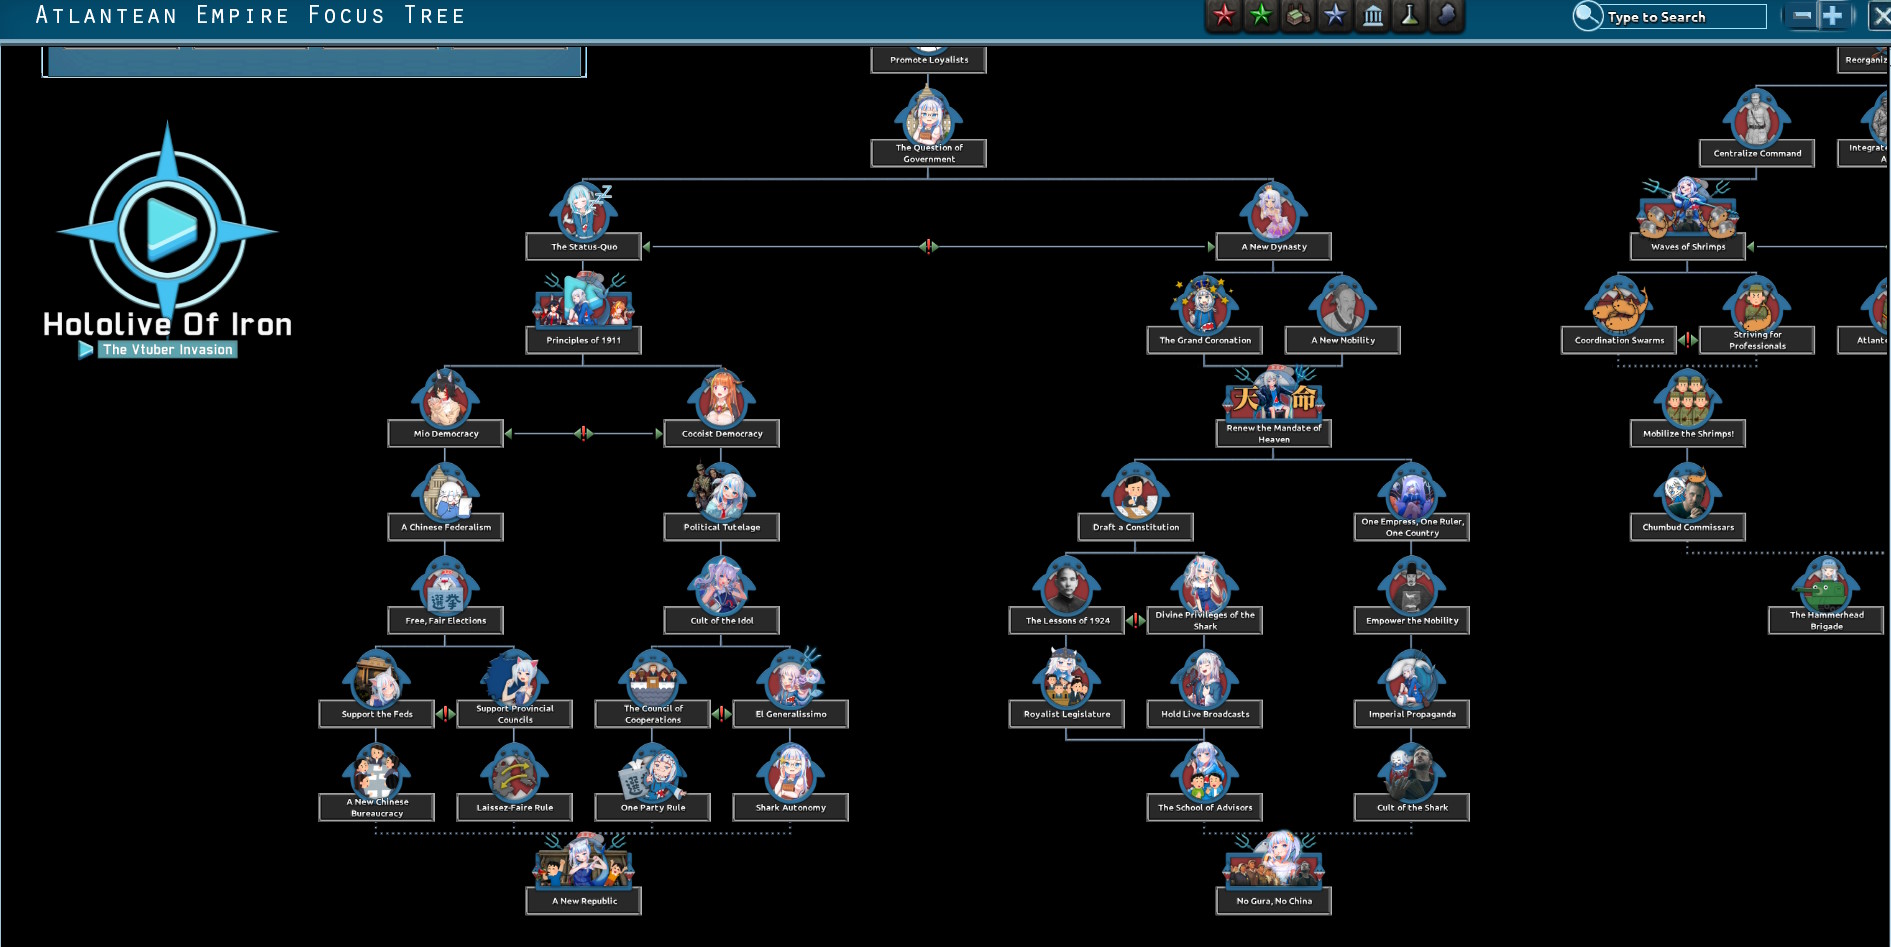Click the Shark Autonomy label
The height and width of the screenshot is (947, 1891).
tap(790, 807)
